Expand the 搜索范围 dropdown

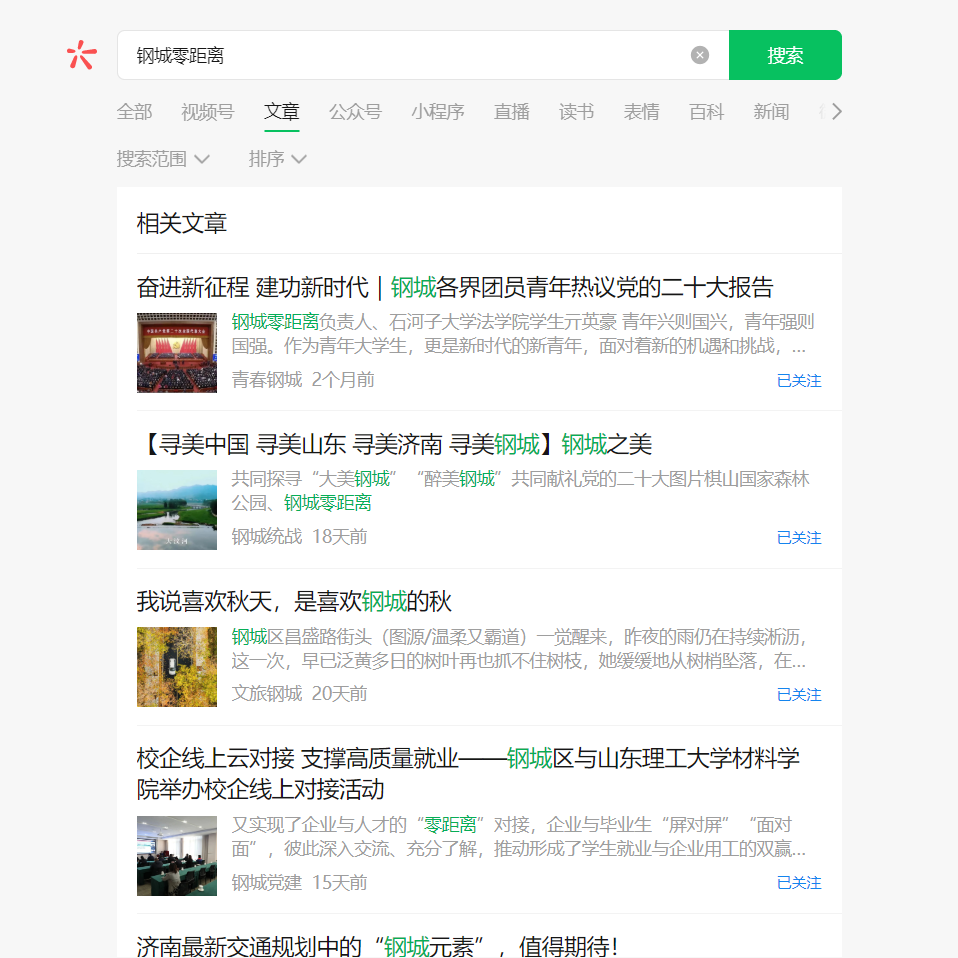click(x=163, y=159)
